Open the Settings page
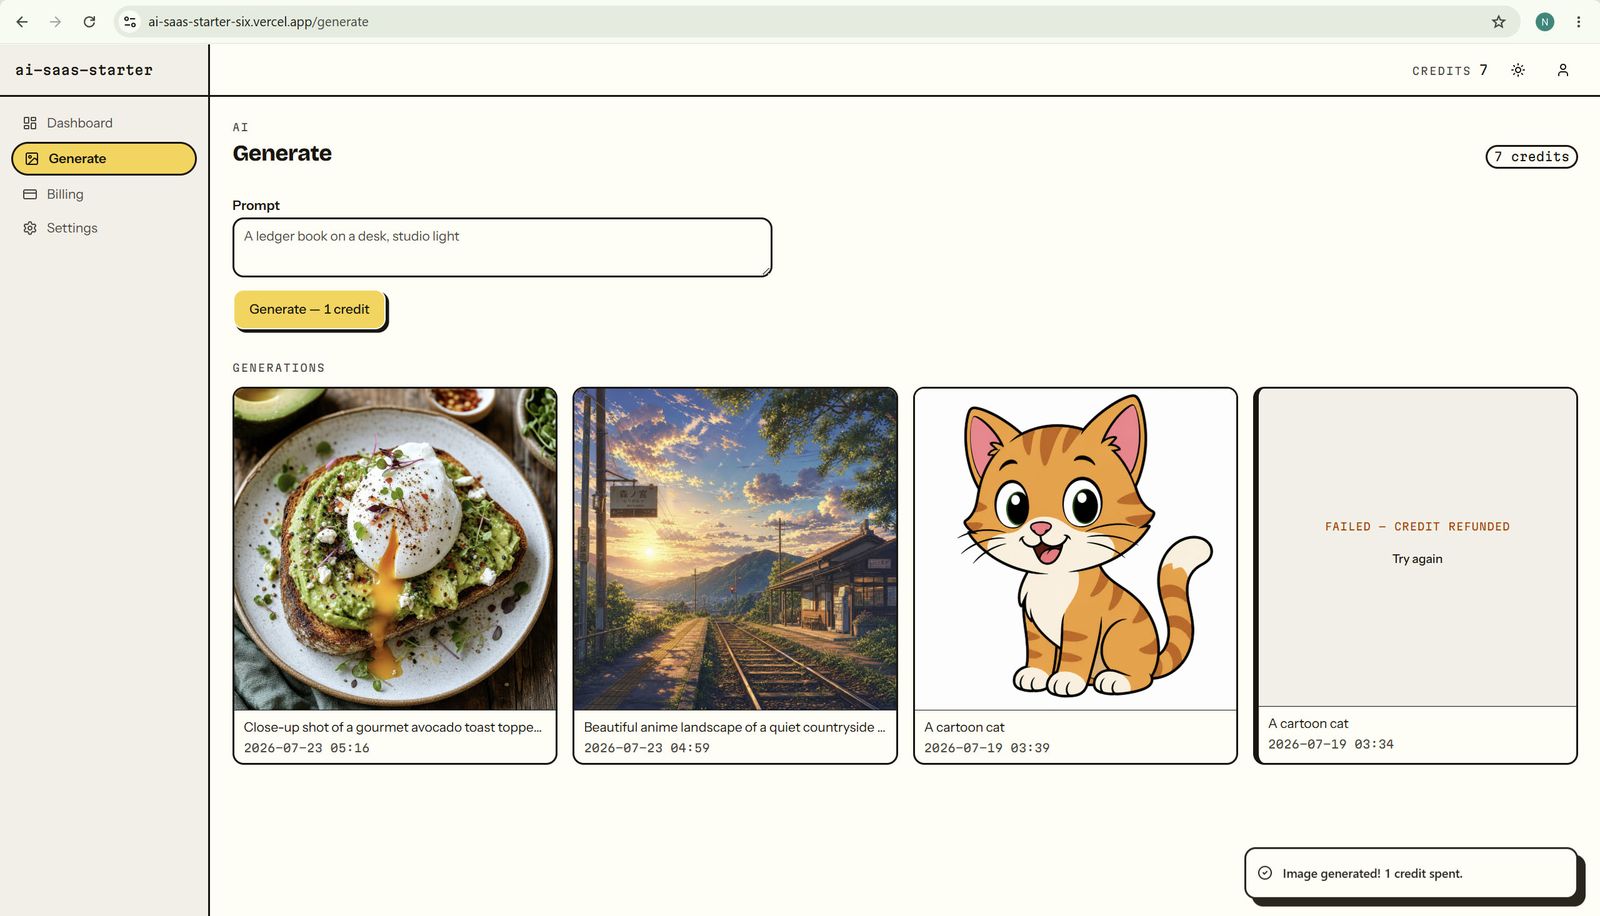1600x916 pixels. (x=104, y=228)
